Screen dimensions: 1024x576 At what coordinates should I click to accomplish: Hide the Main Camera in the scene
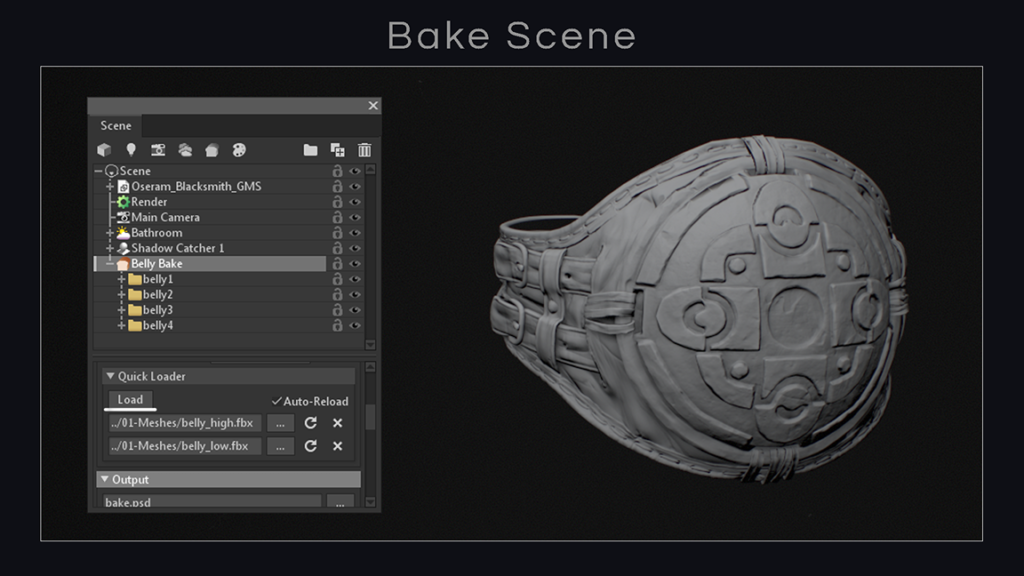(x=354, y=218)
